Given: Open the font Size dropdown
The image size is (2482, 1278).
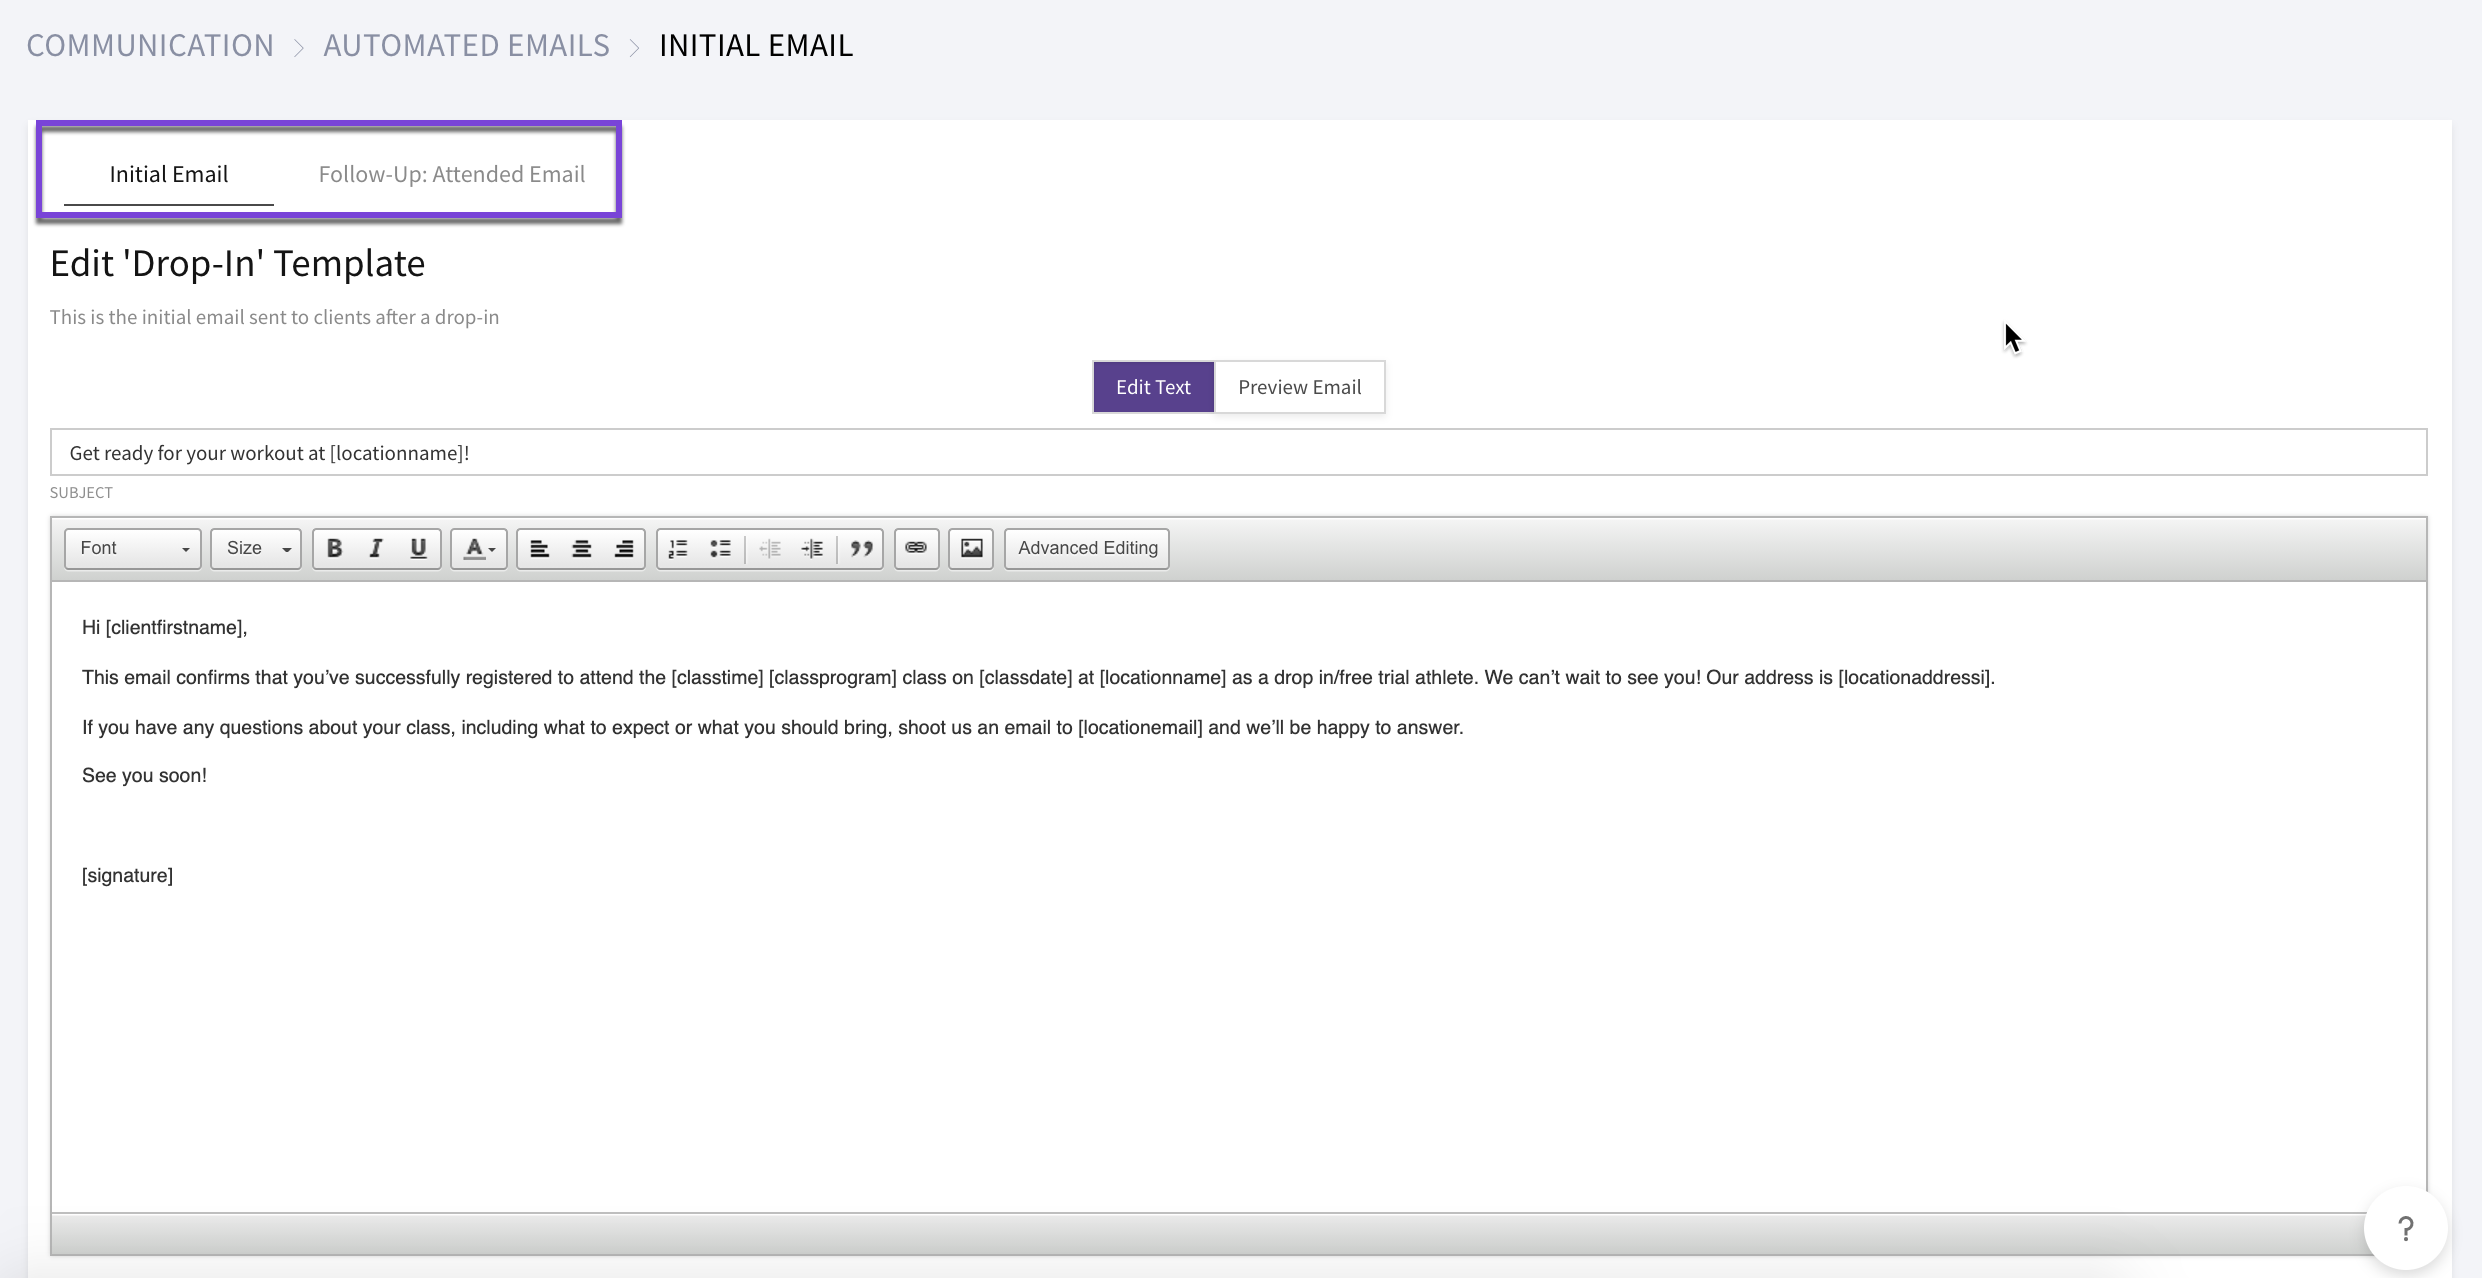Looking at the screenshot, I should tap(255, 548).
